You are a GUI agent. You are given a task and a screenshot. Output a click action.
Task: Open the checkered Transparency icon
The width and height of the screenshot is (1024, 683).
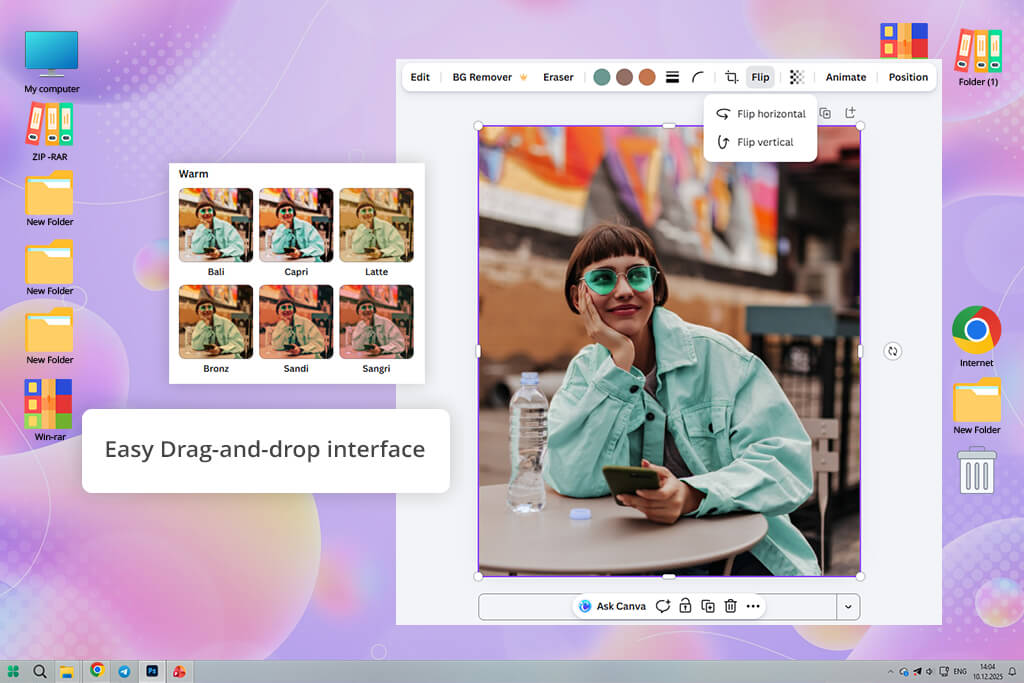click(796, 77)
